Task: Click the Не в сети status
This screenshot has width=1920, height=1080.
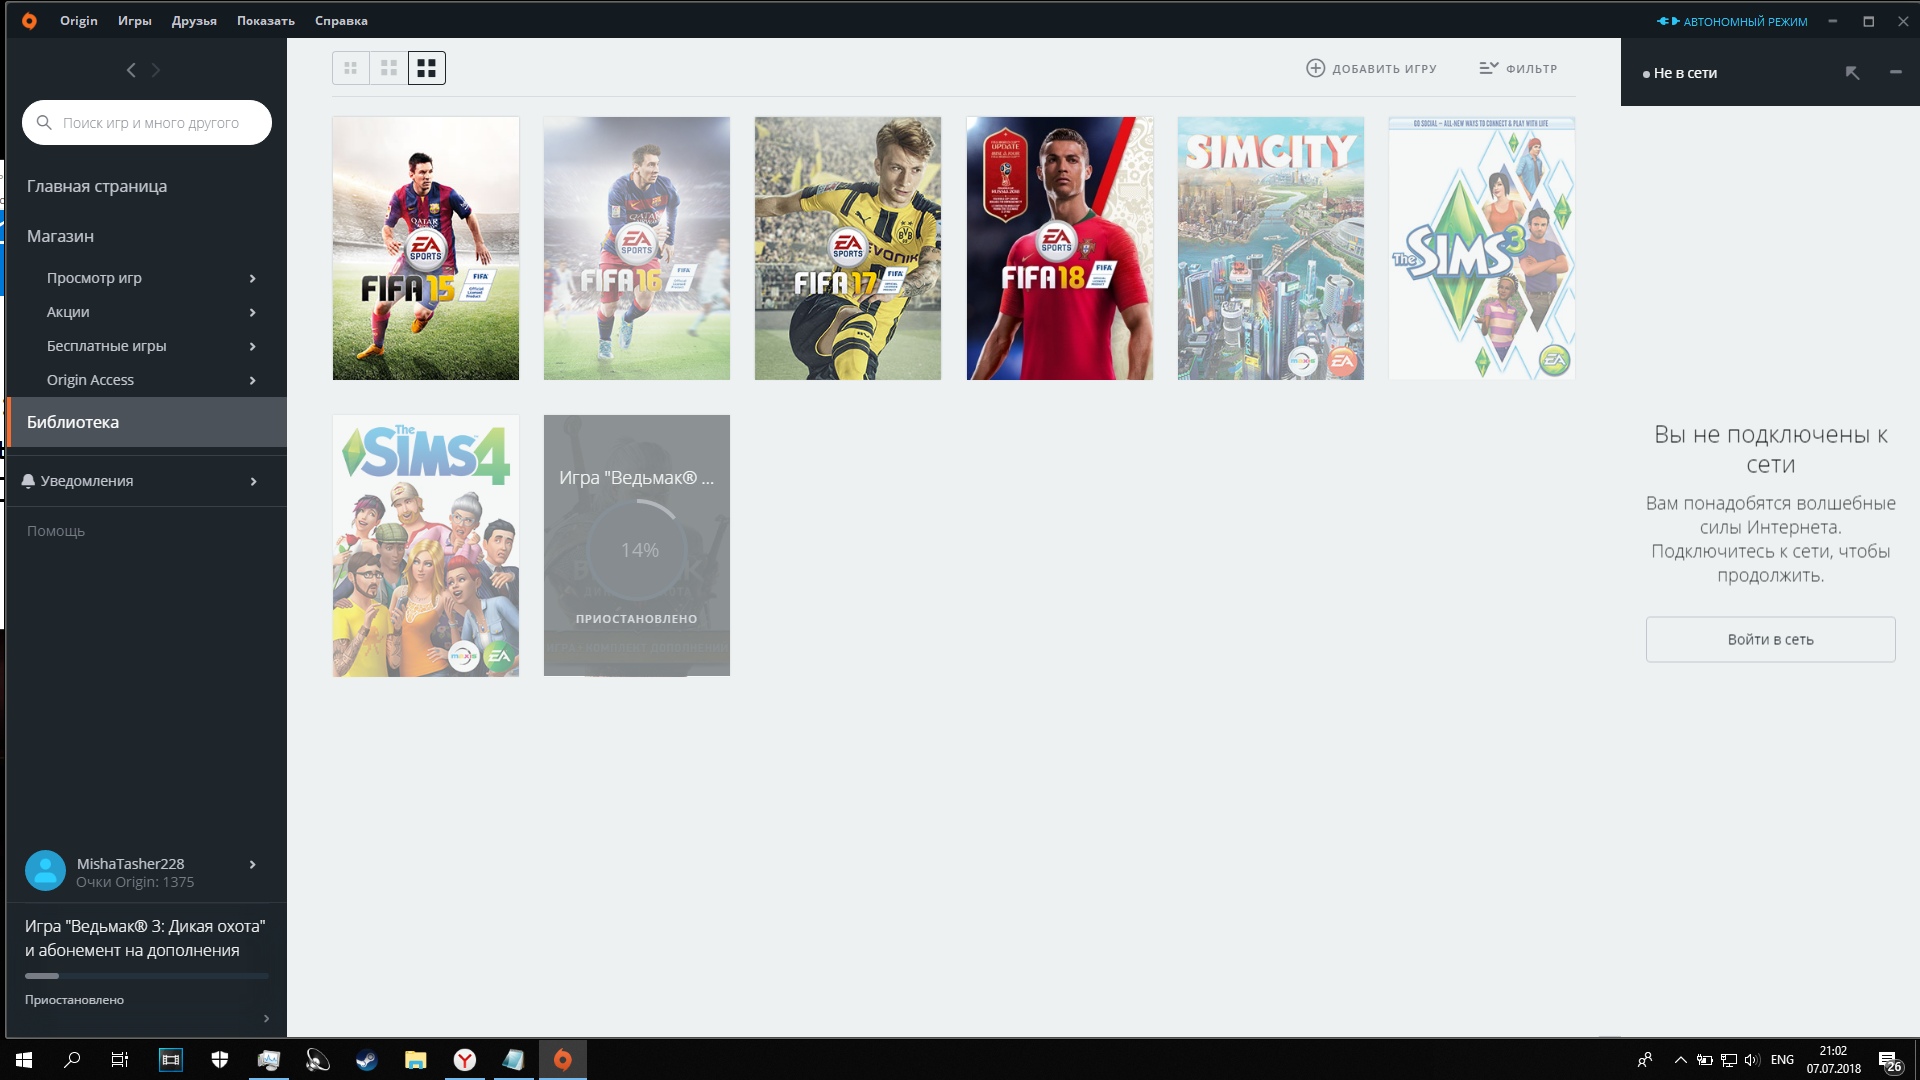Action: point(1680,73)
